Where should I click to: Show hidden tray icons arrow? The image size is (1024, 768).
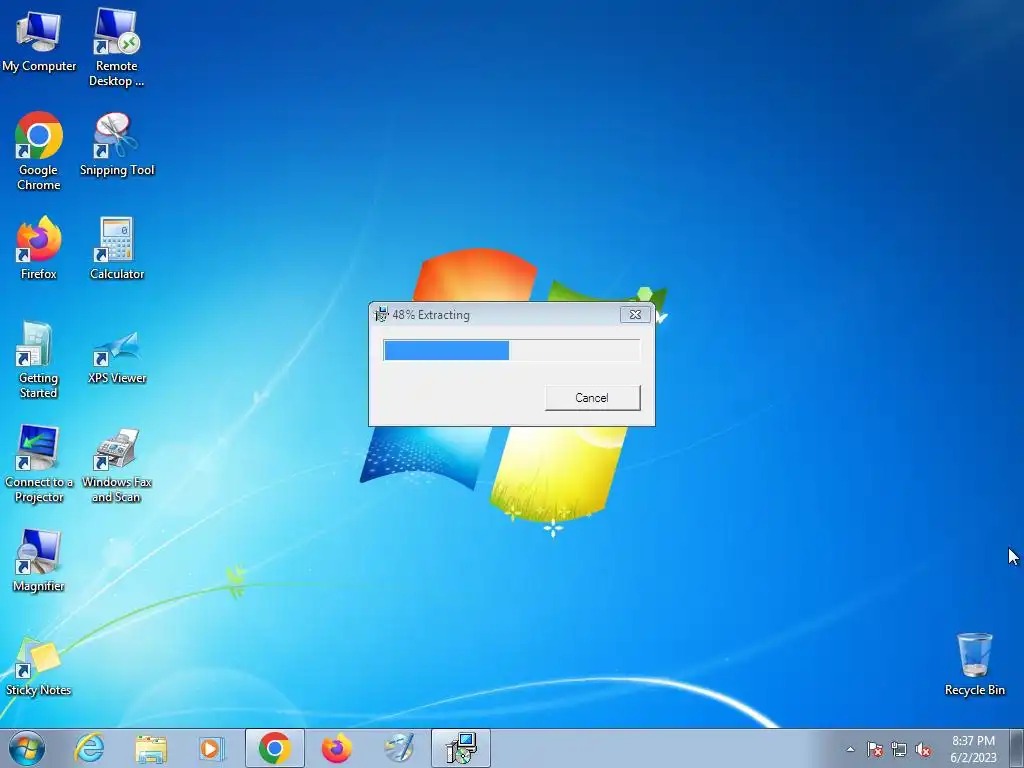click(x=850, y=749)
